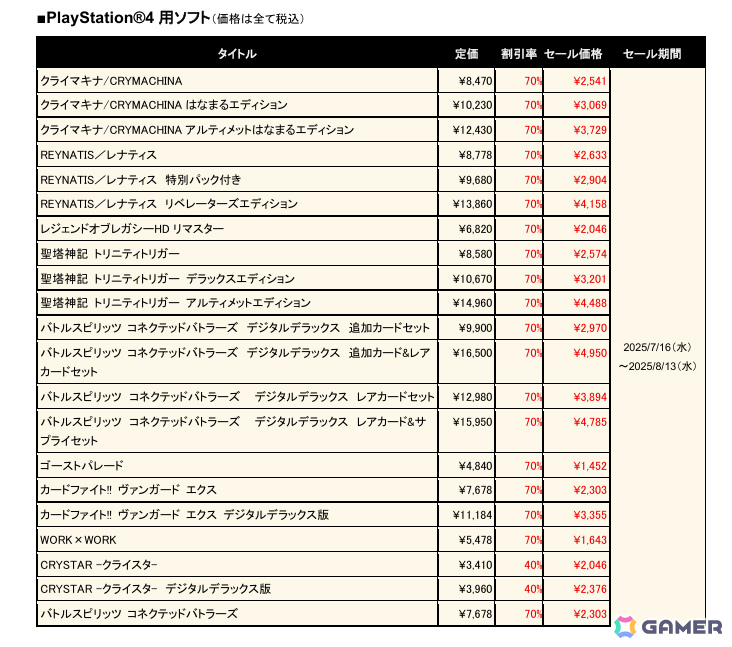Click WORK×WORK title cell
732x647 pixels.
pyautogui.click(x=78, y=540)
